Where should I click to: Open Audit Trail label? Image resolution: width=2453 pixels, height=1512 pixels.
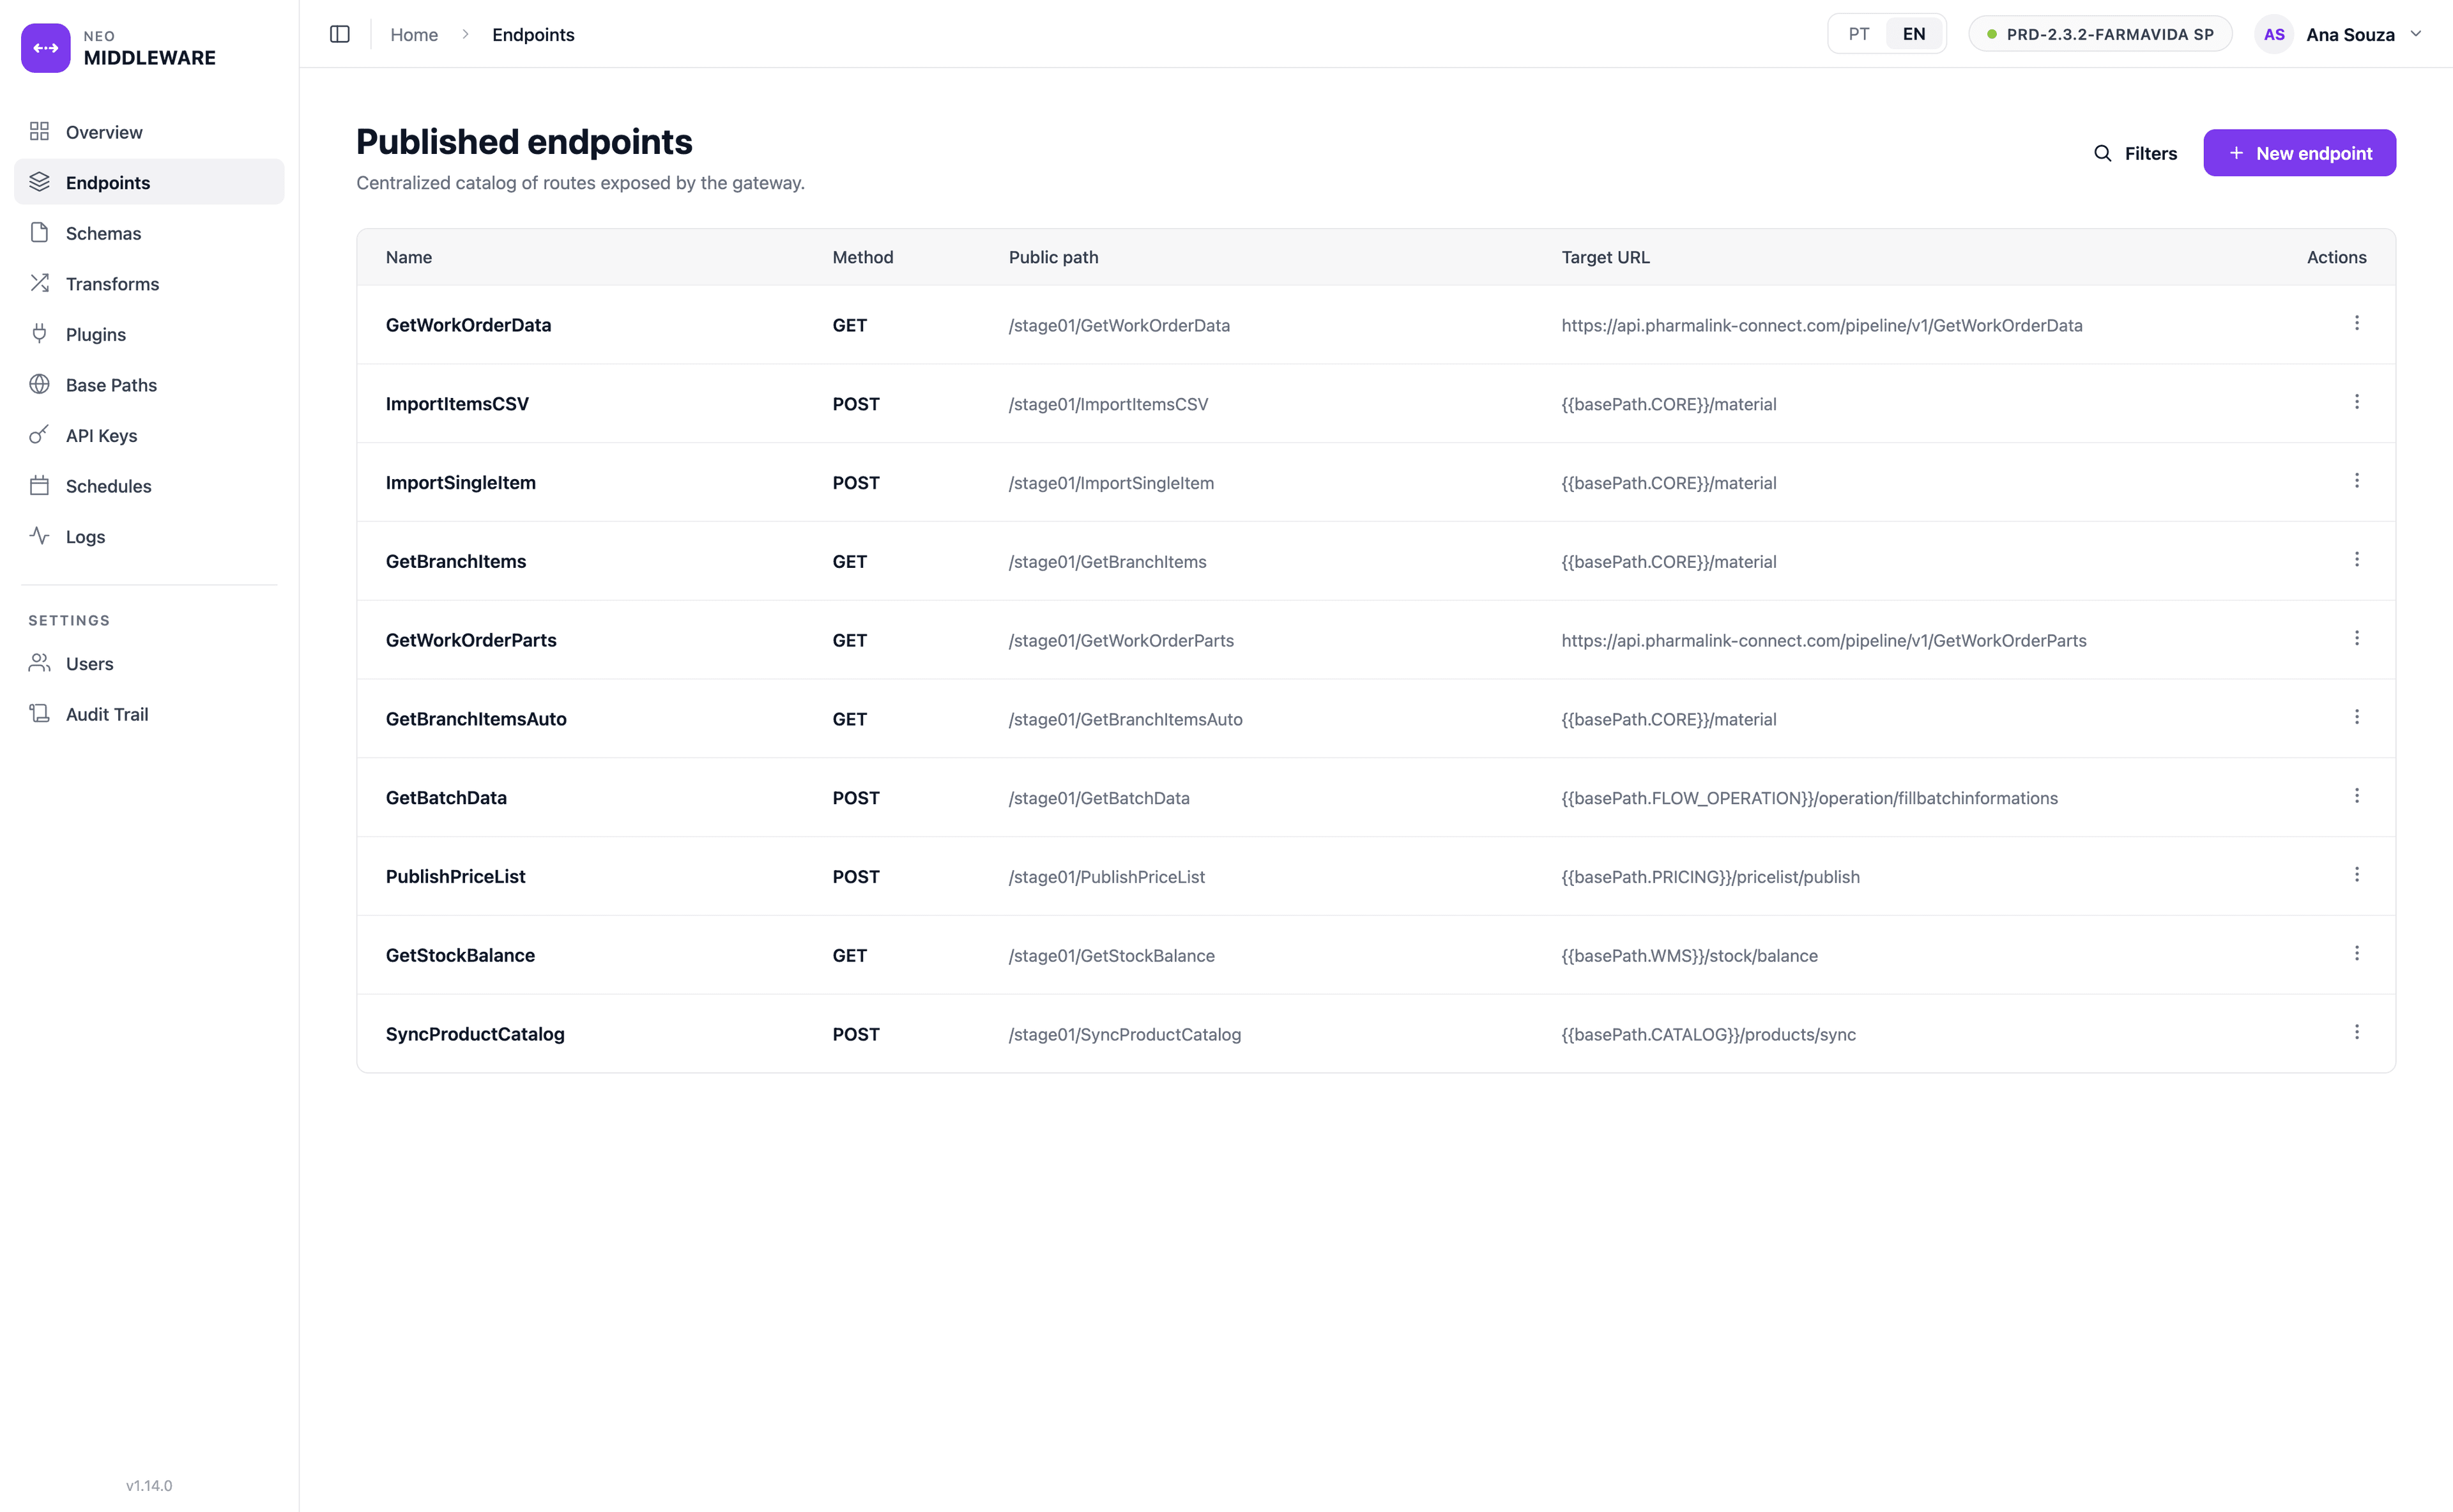click(x=107, y=714)
